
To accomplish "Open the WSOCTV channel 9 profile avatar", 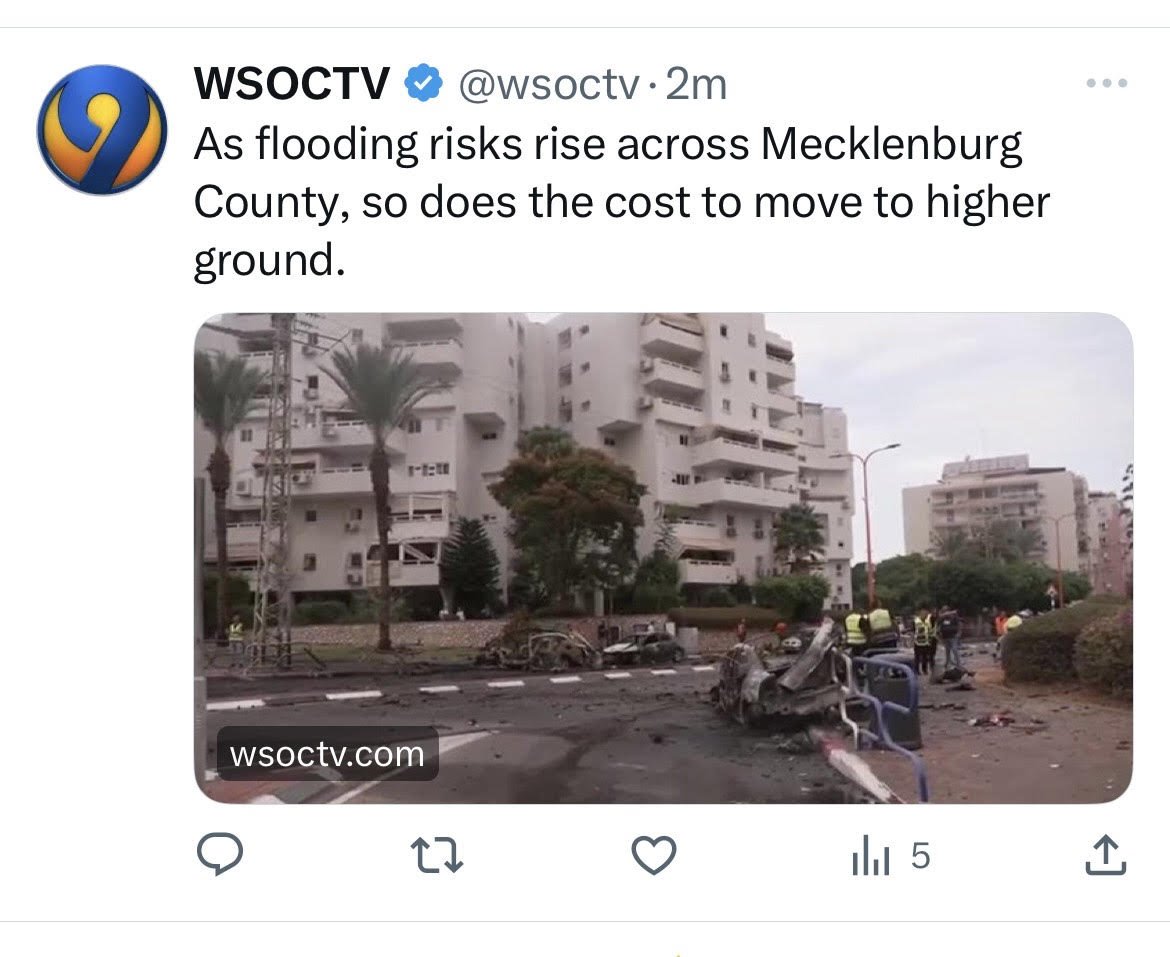I will (102, 130).
